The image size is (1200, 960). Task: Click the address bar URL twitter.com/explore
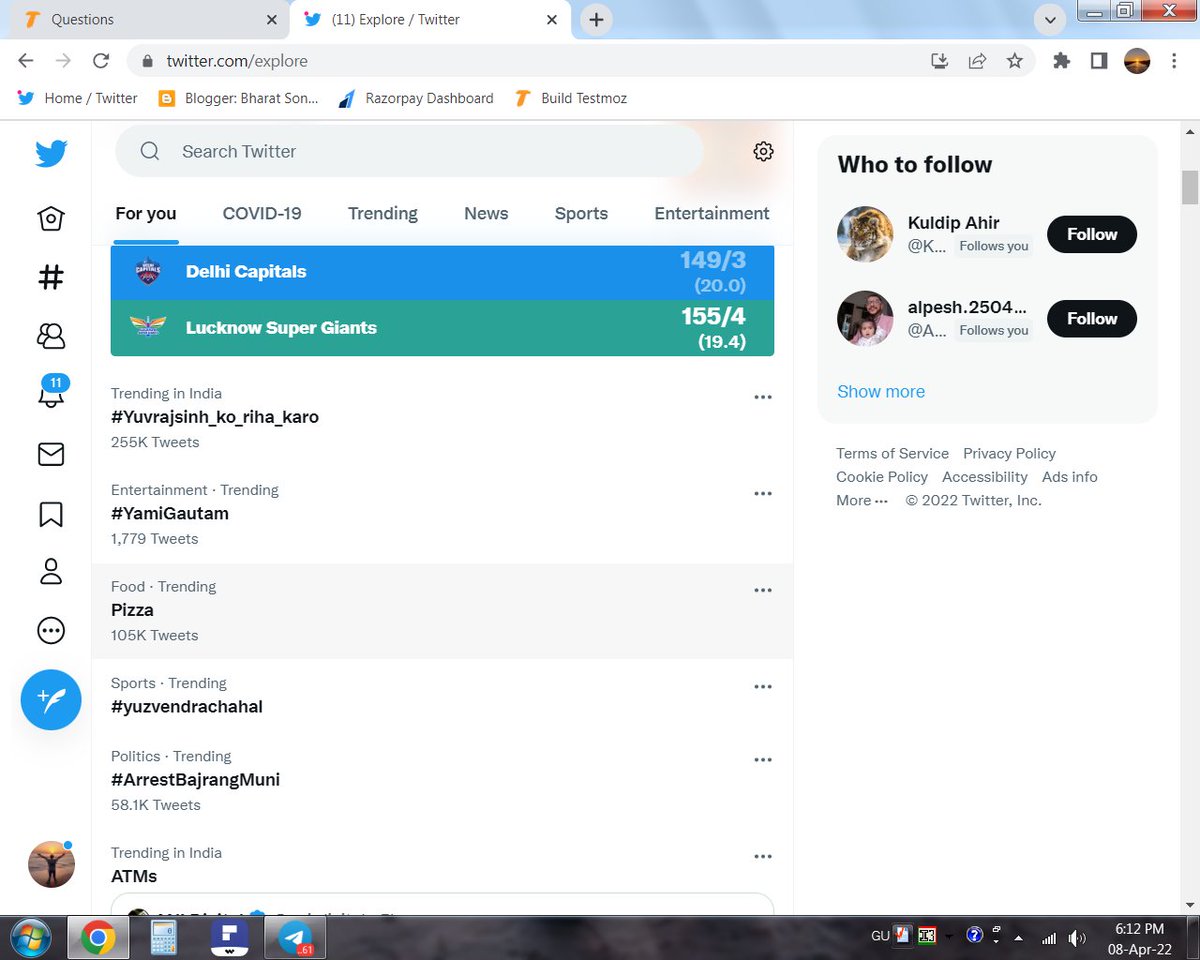click(x=237, y=61)
